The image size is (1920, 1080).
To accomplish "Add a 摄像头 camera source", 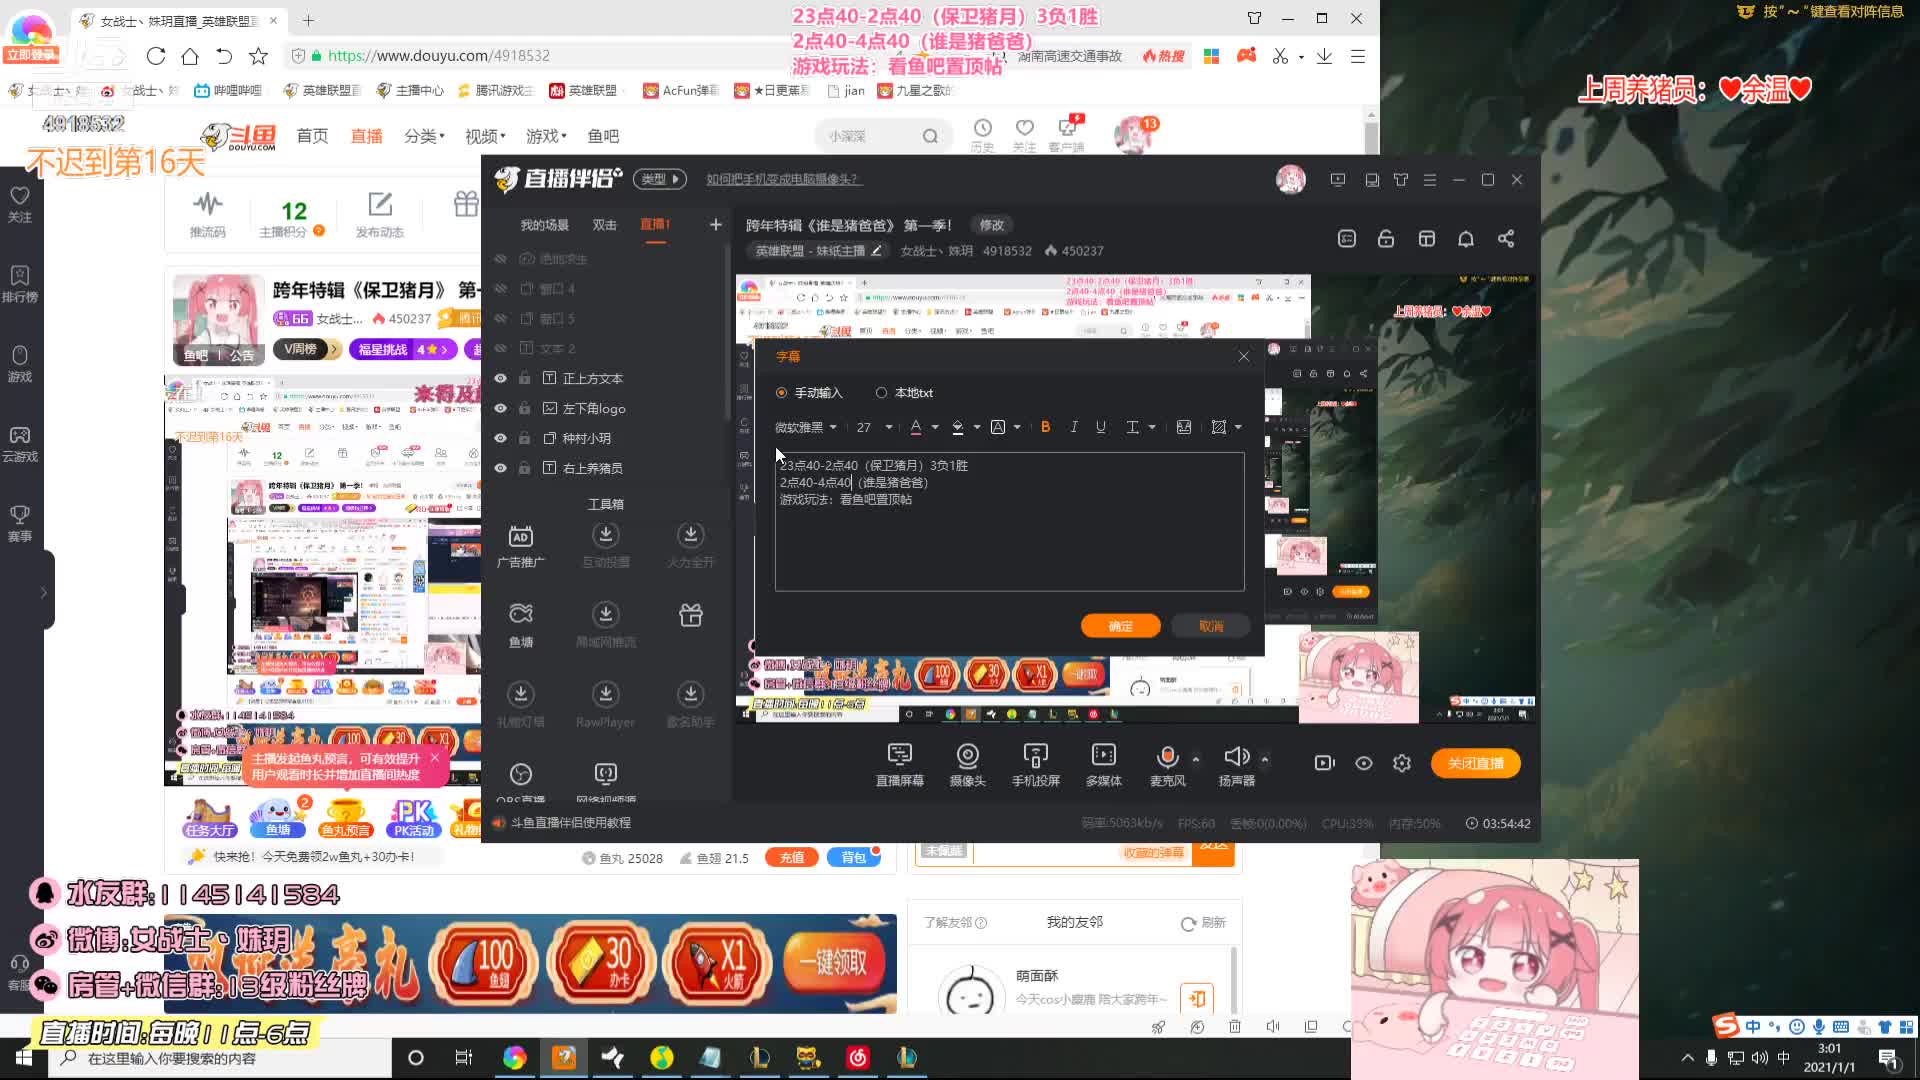I will point(967,765).
